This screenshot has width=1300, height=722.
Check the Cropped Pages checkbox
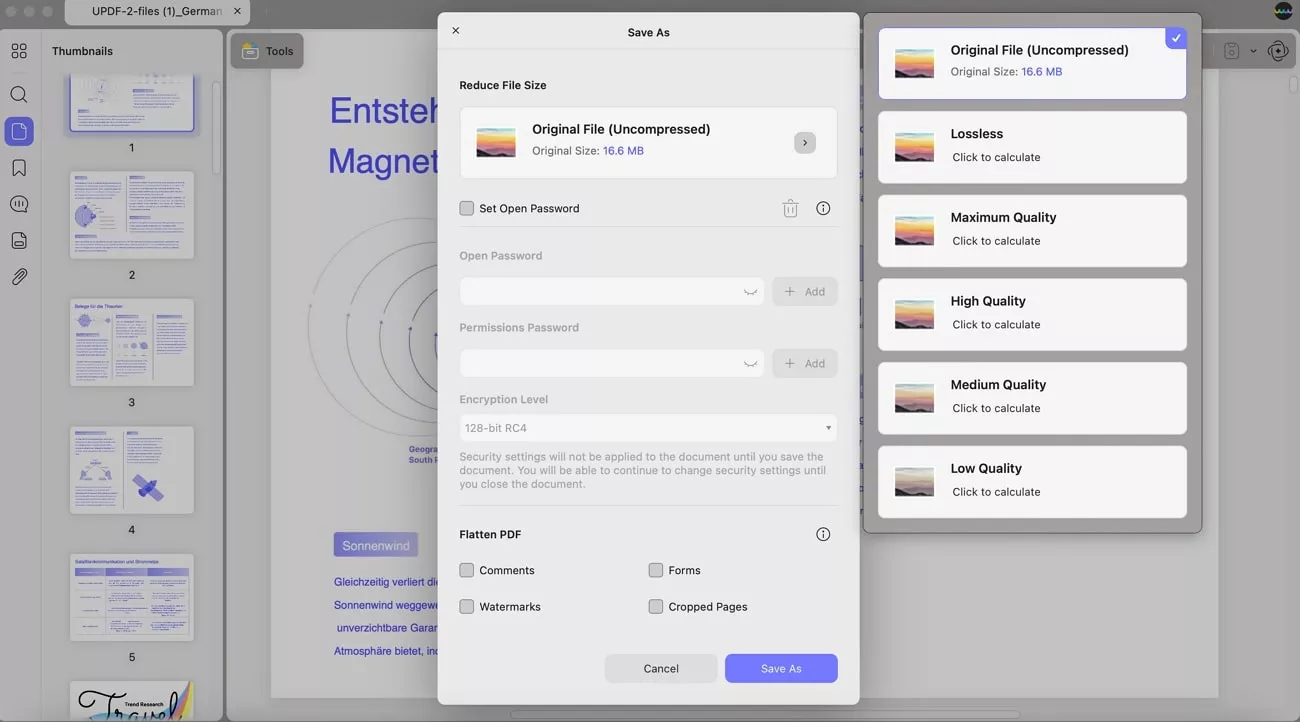pos(656,607)
